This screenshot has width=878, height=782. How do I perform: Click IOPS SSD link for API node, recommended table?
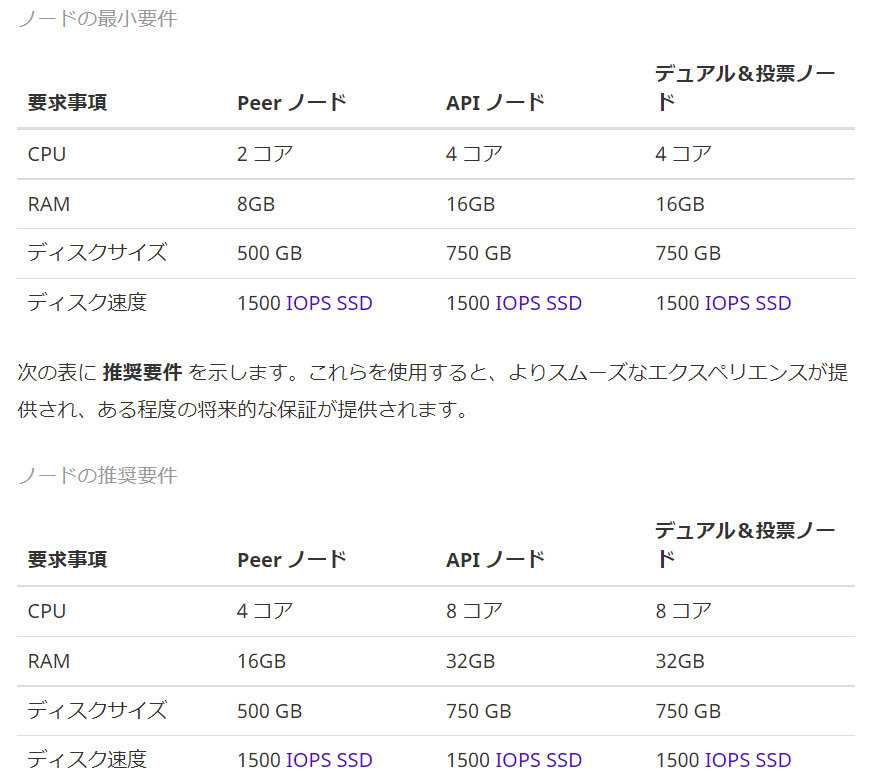538,760
